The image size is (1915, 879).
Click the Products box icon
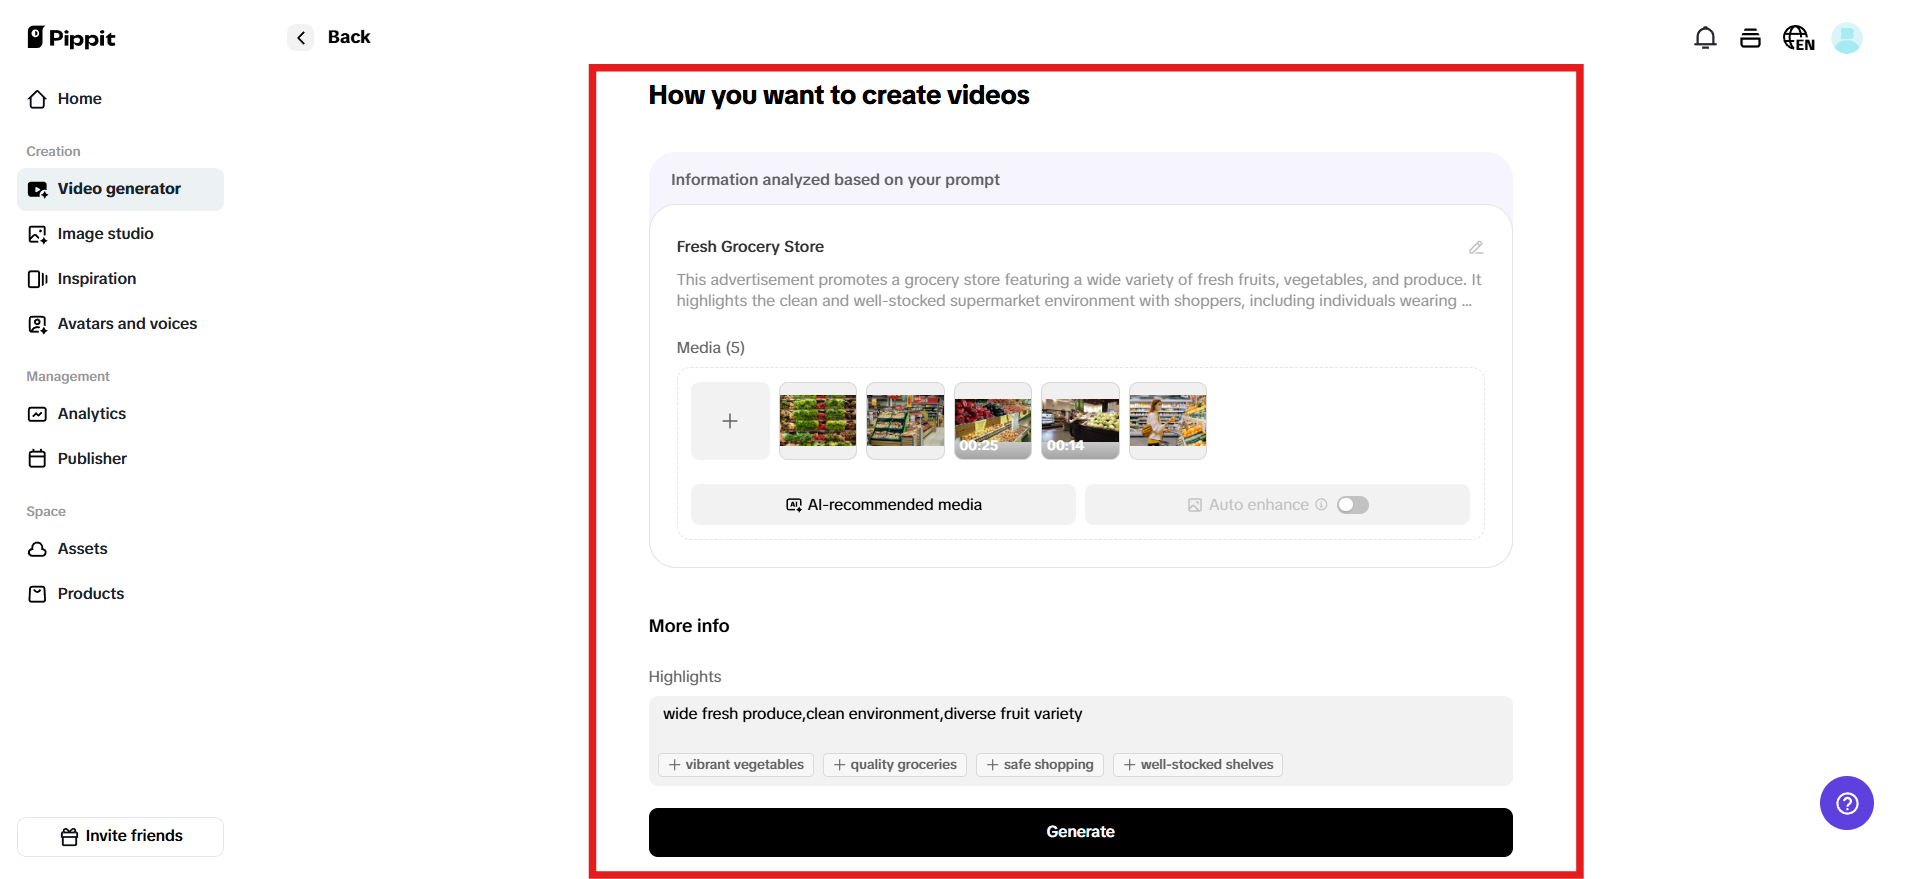38,594
